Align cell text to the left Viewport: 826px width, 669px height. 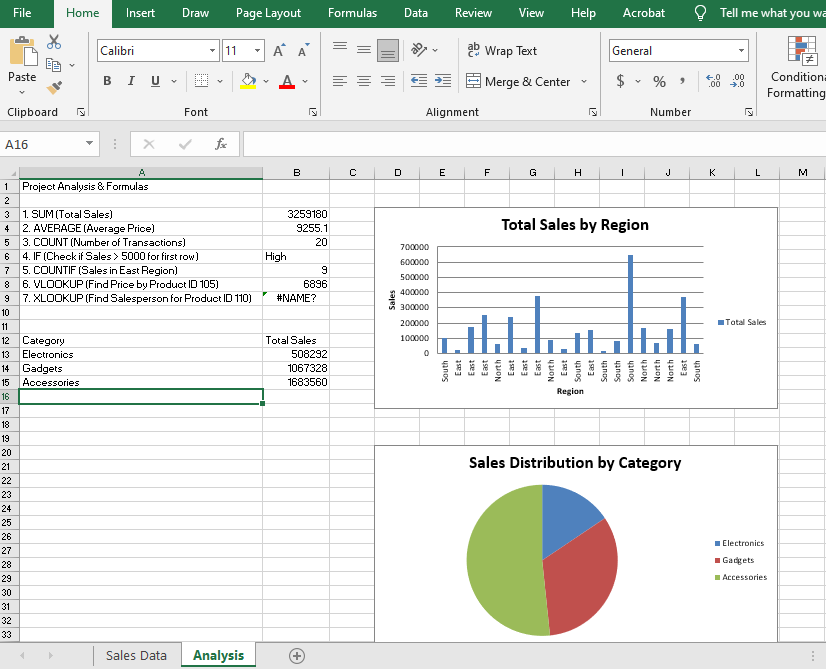340,81
